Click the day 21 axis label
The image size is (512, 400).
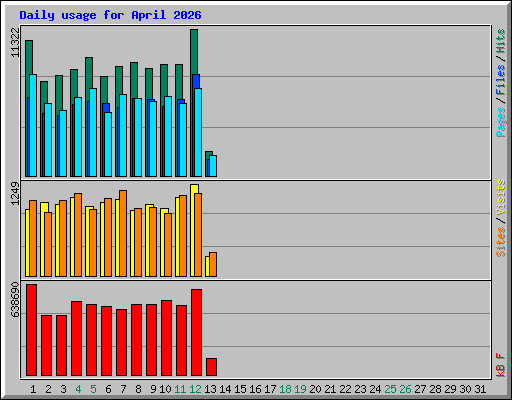click(330, 389)
